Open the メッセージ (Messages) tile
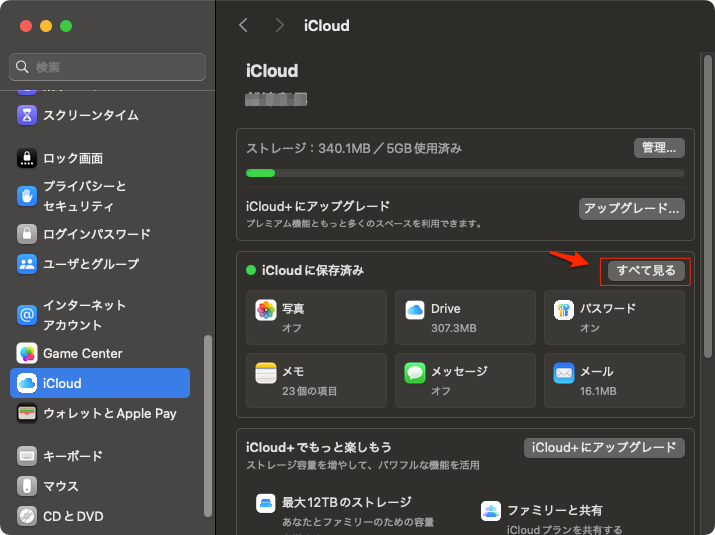This screenshot has width=715, height=535. (465, 380)
